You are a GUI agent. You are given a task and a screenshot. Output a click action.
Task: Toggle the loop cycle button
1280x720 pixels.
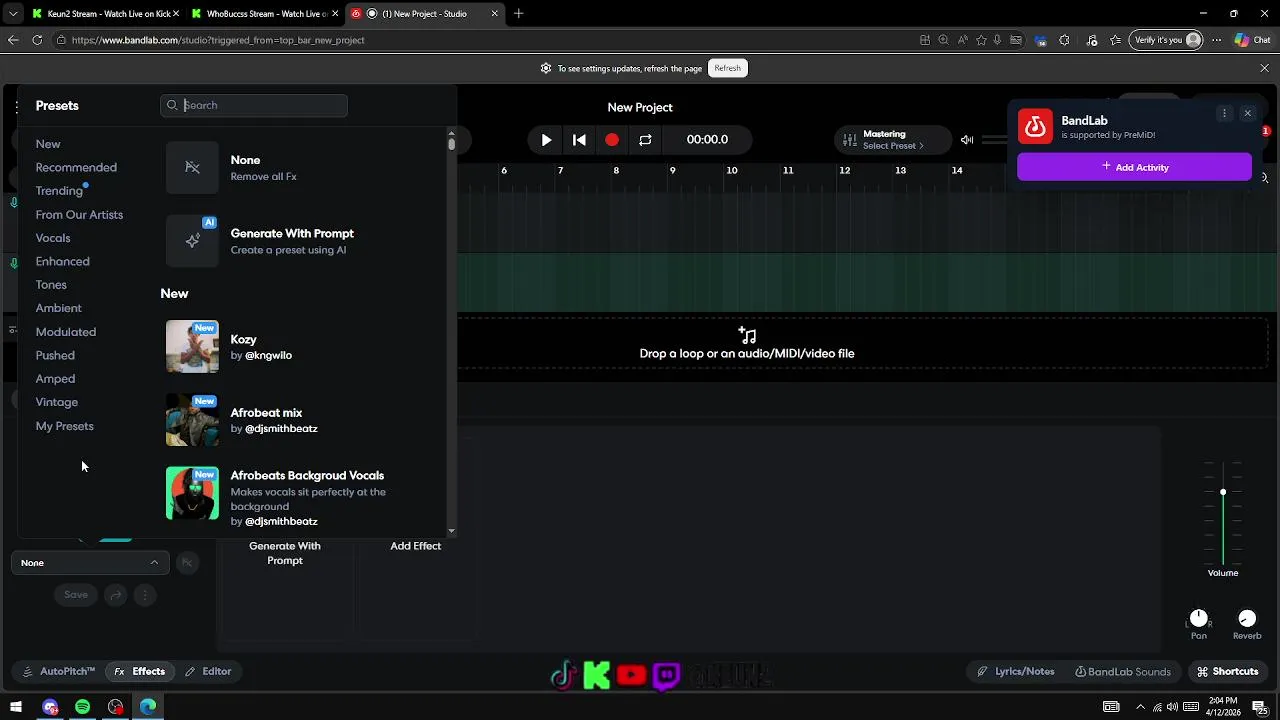click(x=645, y=140)
